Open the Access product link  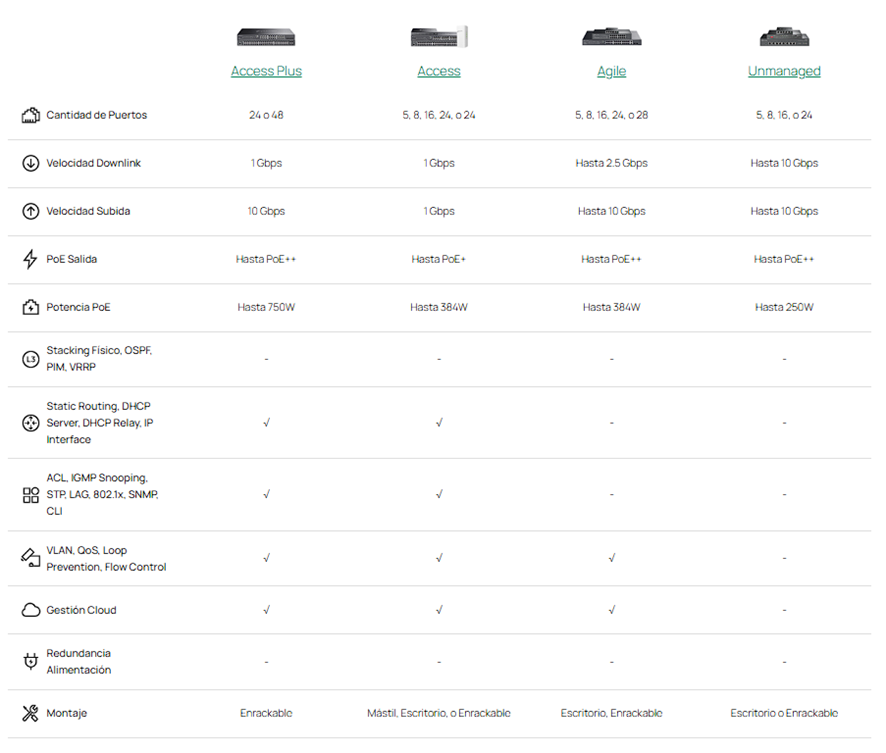(439, 71)
